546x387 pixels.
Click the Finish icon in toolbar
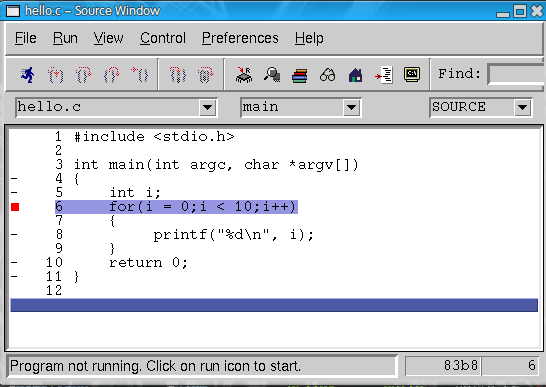pos(111,75)
